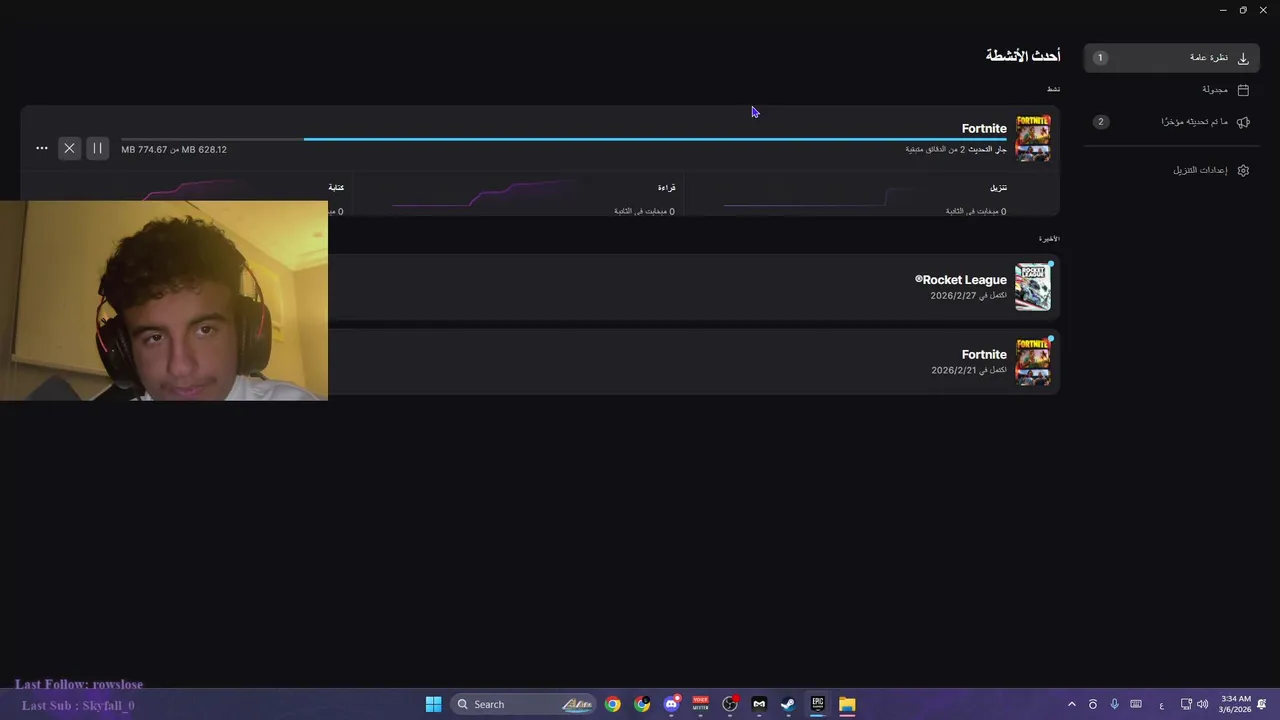The width and height of the screenshot is (1280, 720).
Task: Click the قراءة read speed graph panel
Action: tap(518, 196)
